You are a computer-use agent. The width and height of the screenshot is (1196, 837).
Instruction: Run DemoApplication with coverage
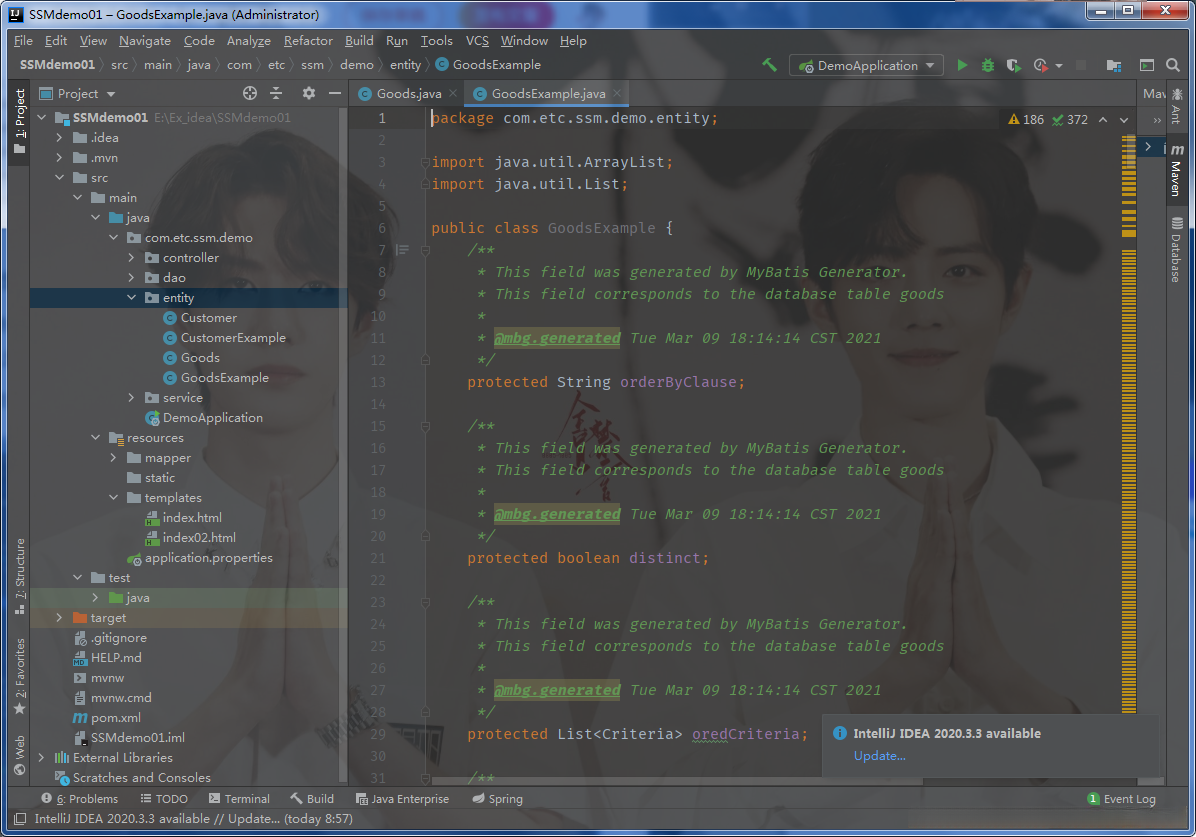click(1014, 65)
